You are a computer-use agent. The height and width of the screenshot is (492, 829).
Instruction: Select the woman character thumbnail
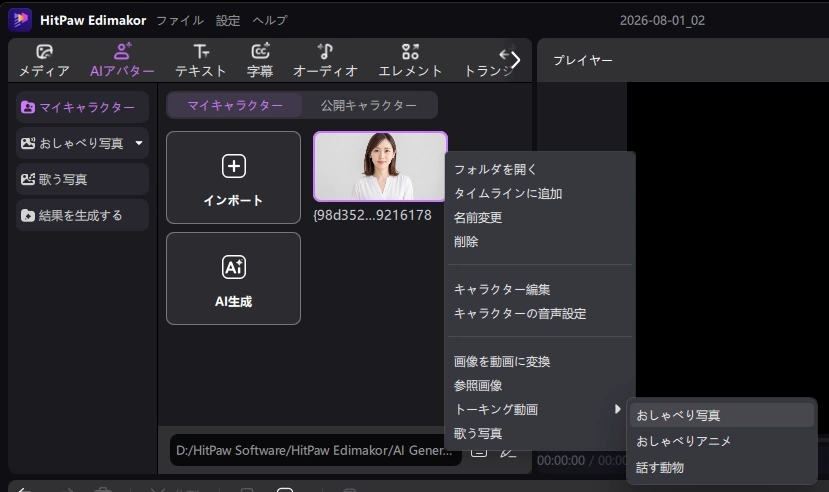coord(380,166)
